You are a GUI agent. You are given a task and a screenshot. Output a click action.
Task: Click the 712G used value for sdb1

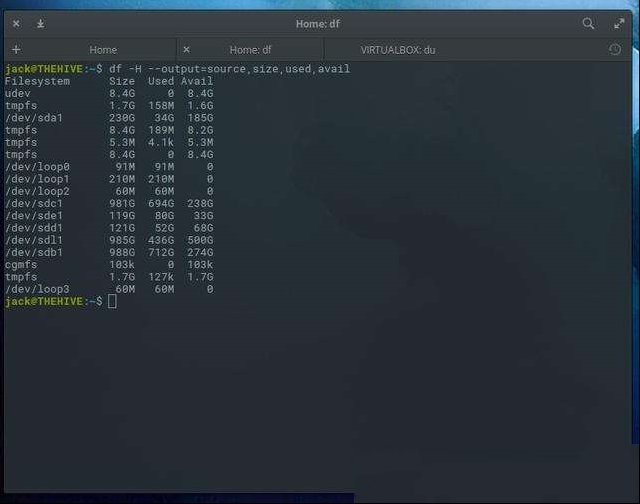tap(161, 253)
